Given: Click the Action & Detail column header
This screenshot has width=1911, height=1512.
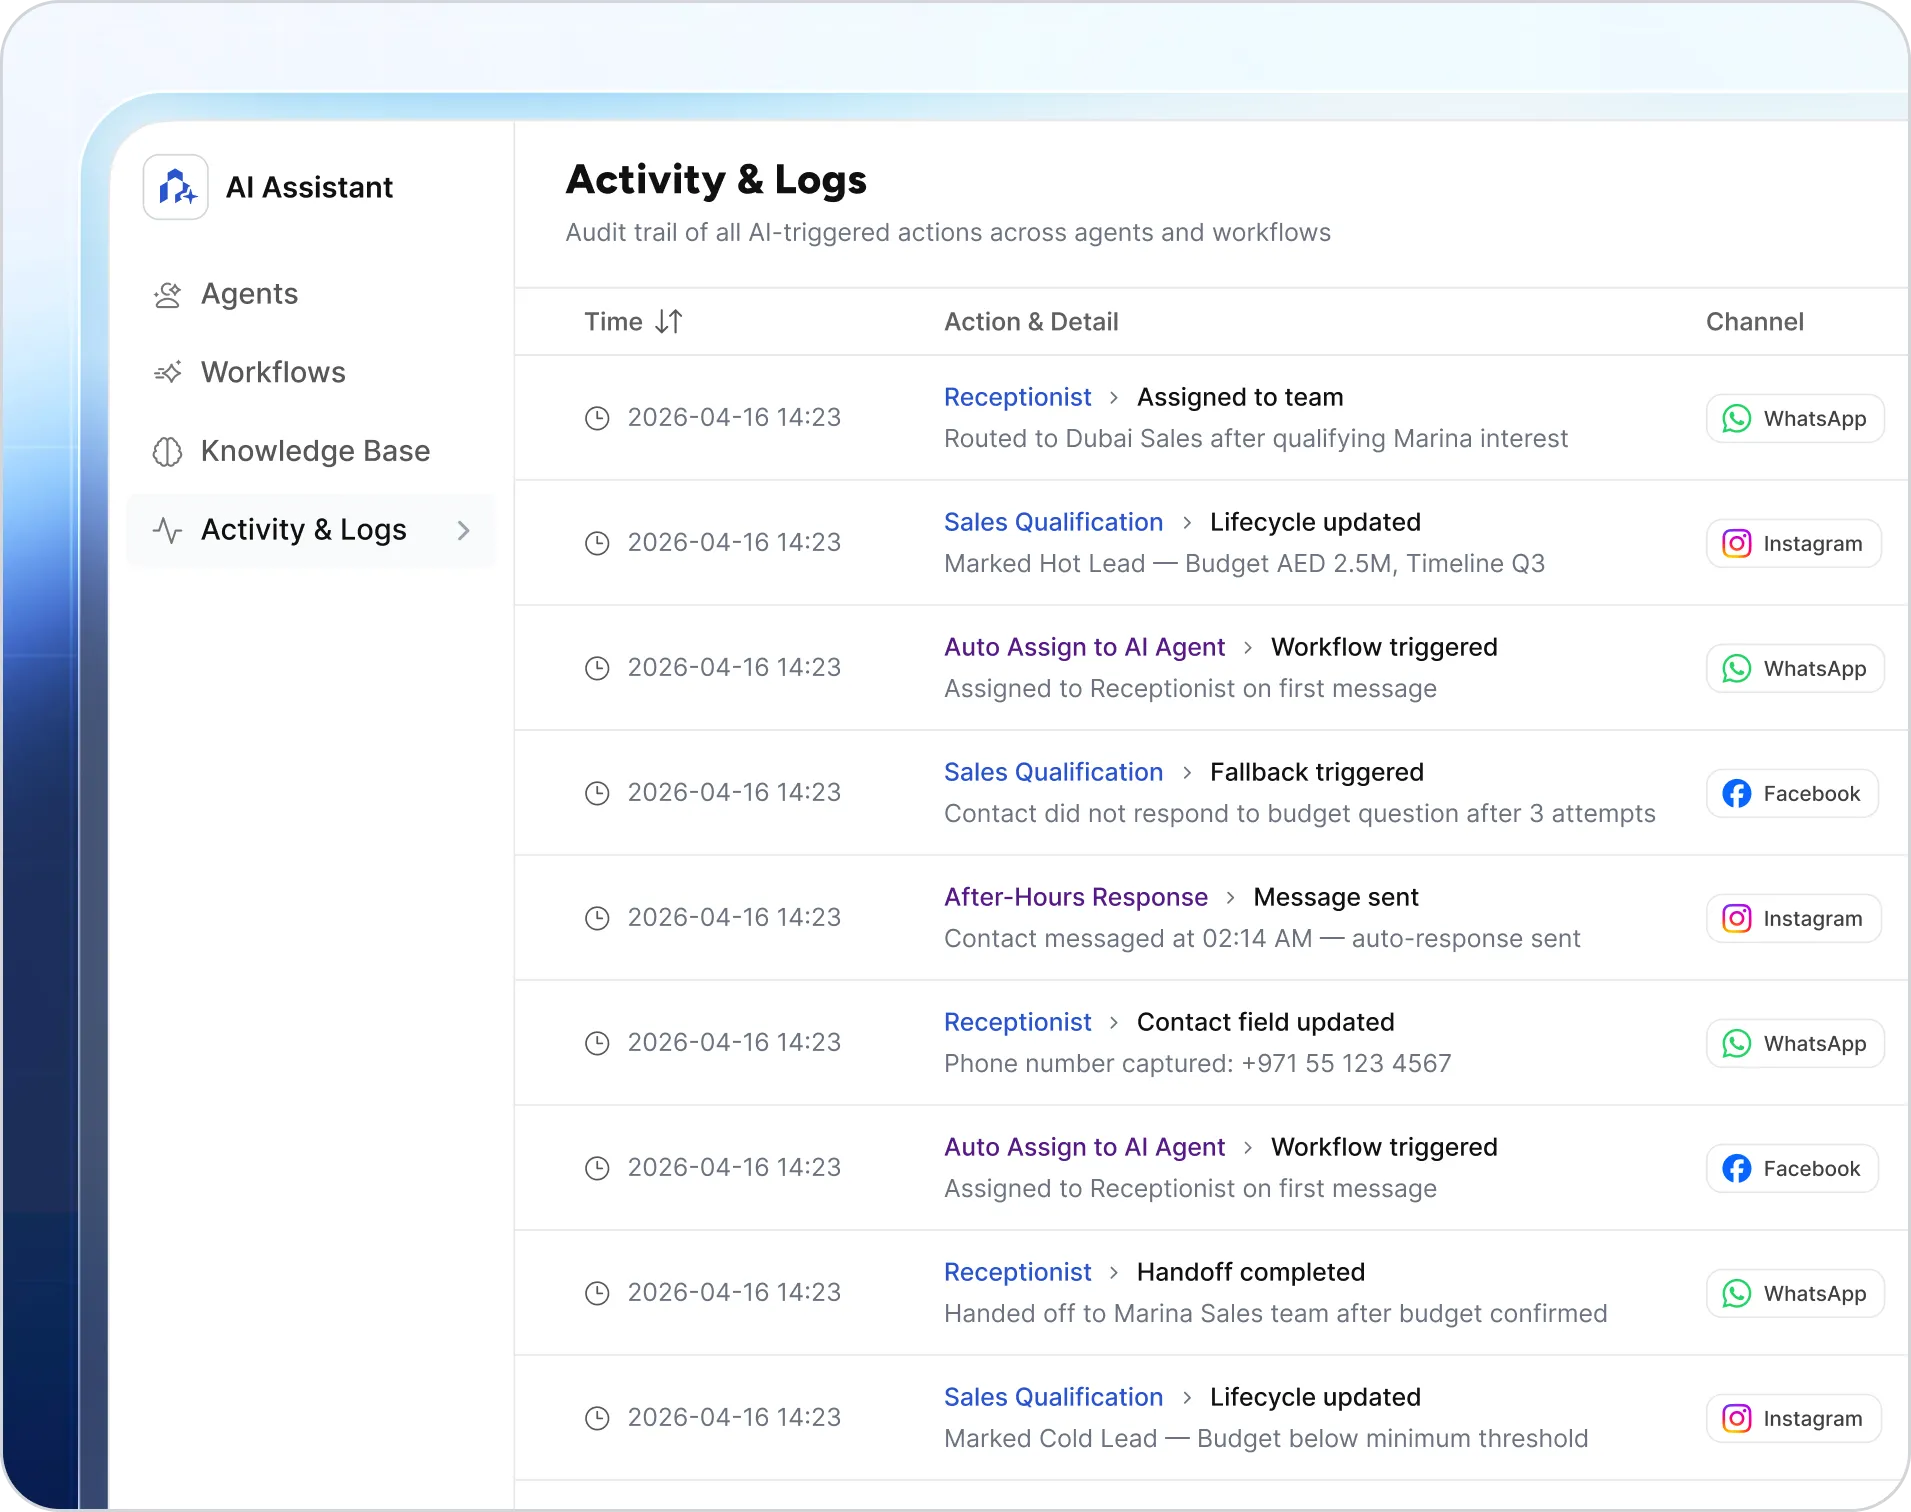Looking at the screenshot, I should 1031,322.
